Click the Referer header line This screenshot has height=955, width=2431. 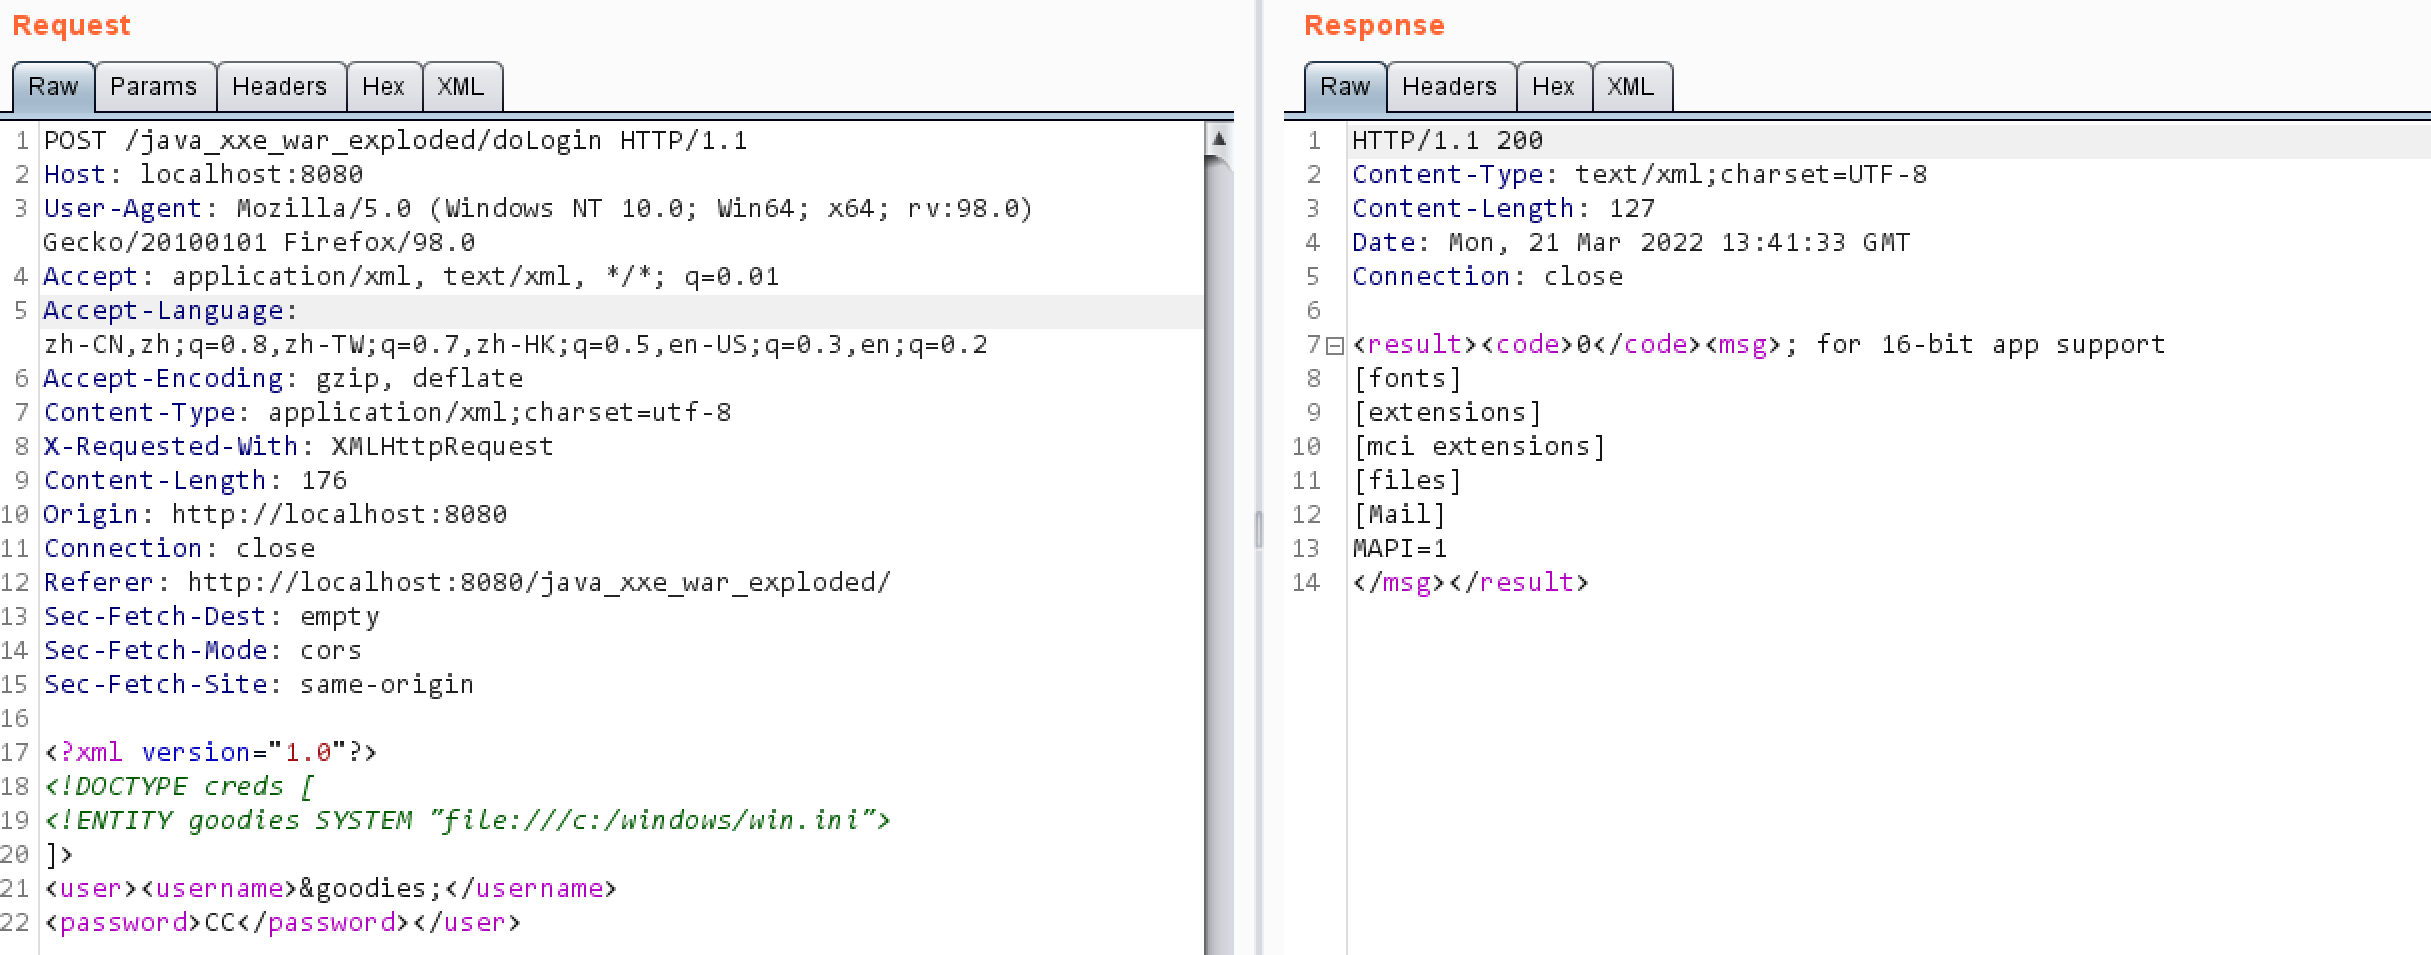click(467, 582)
